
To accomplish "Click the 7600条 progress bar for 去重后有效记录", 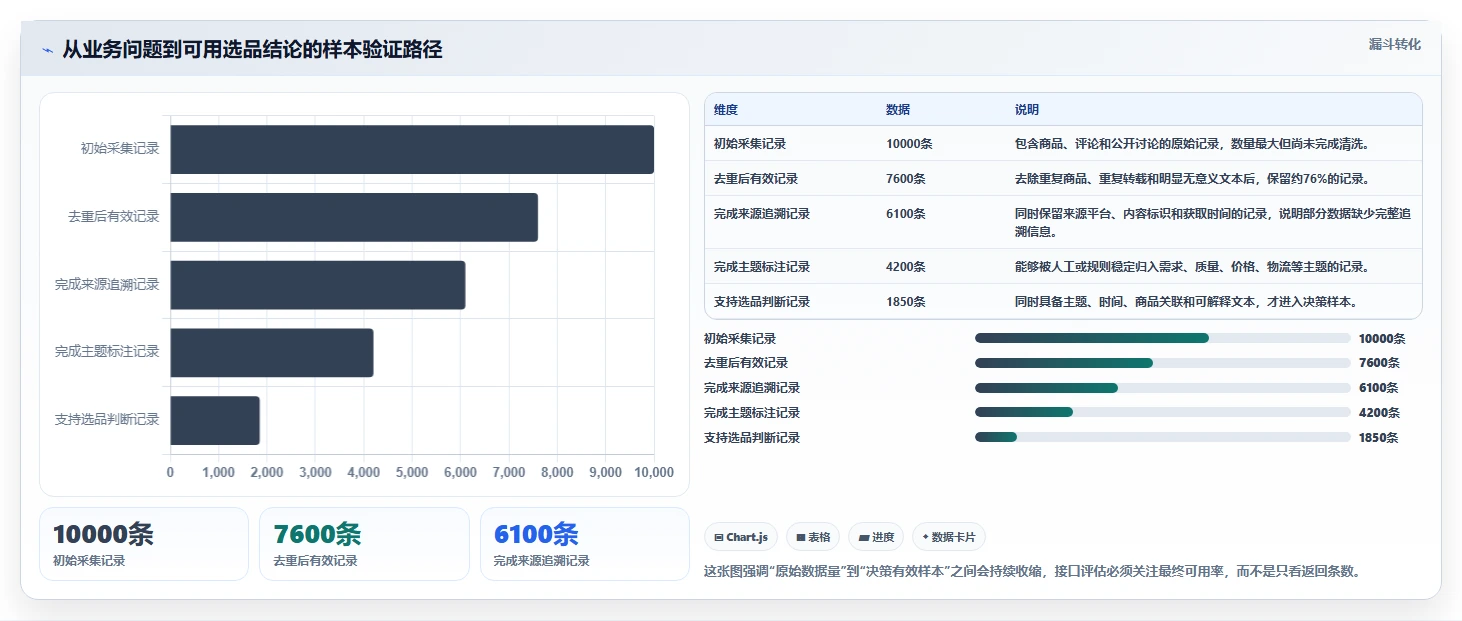I will pos(1162,363).
